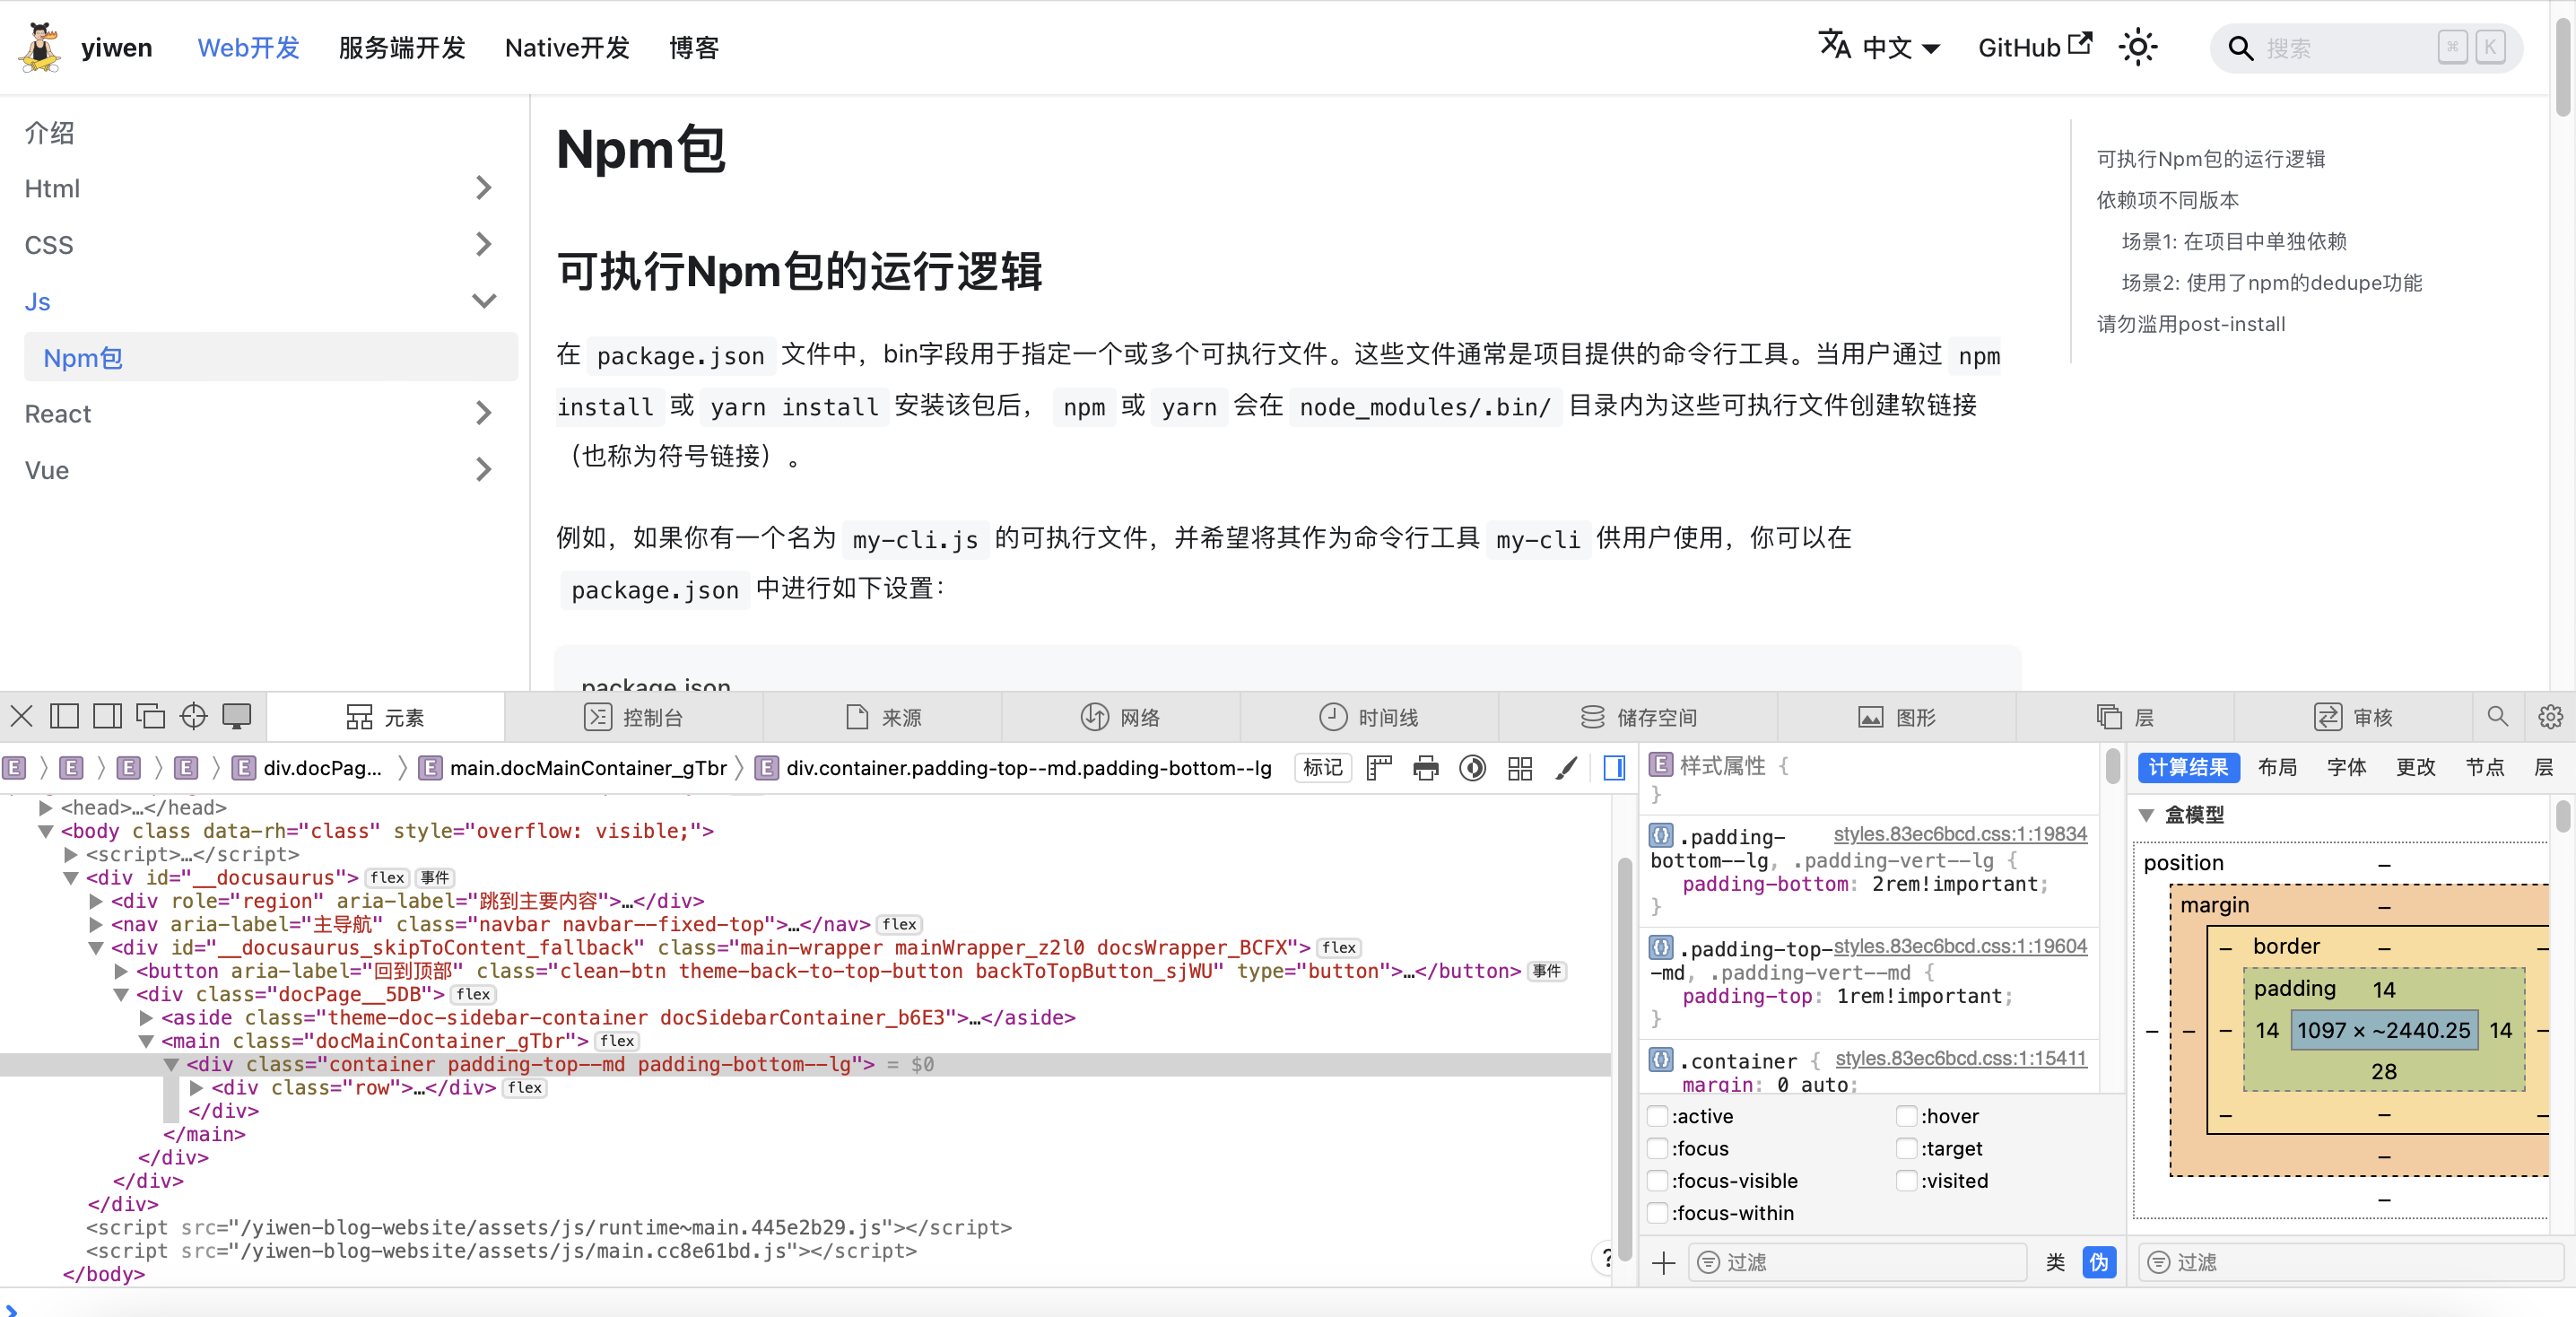Click the 类 classes button
This screenshot has height=1317, width=2576.
[x=2055, y=1263]
